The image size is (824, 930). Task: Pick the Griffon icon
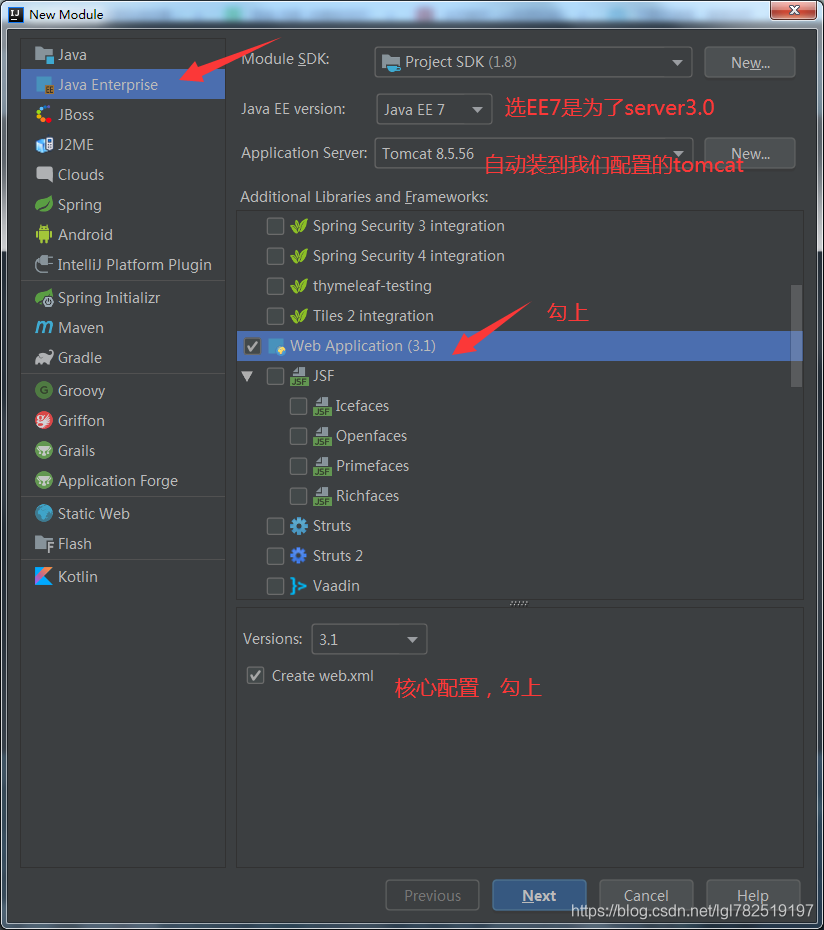point(44,421)
